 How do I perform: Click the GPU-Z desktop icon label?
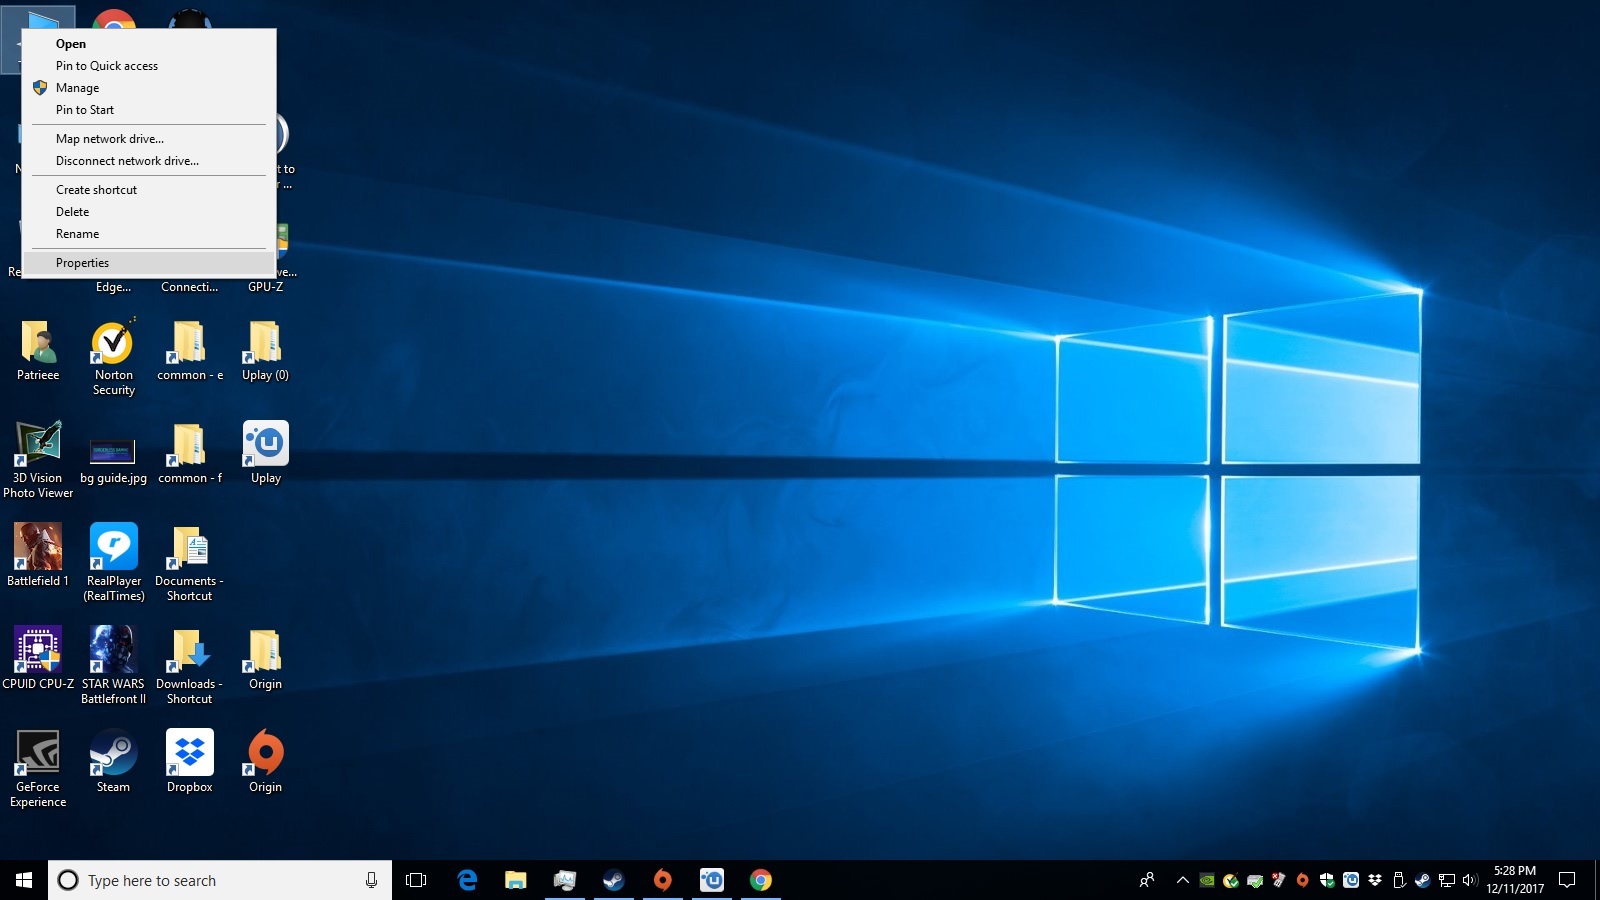(x=265, y=287)
